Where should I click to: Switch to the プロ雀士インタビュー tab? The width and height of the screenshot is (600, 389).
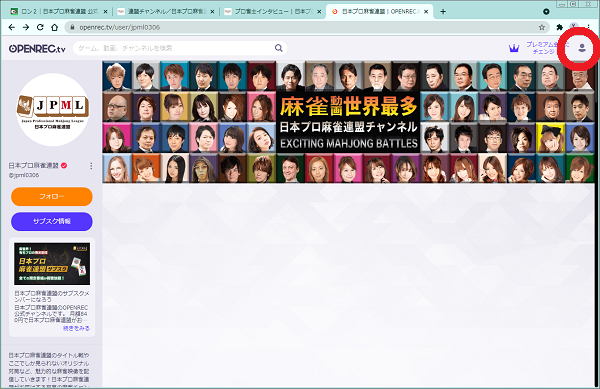click(273, 11)
